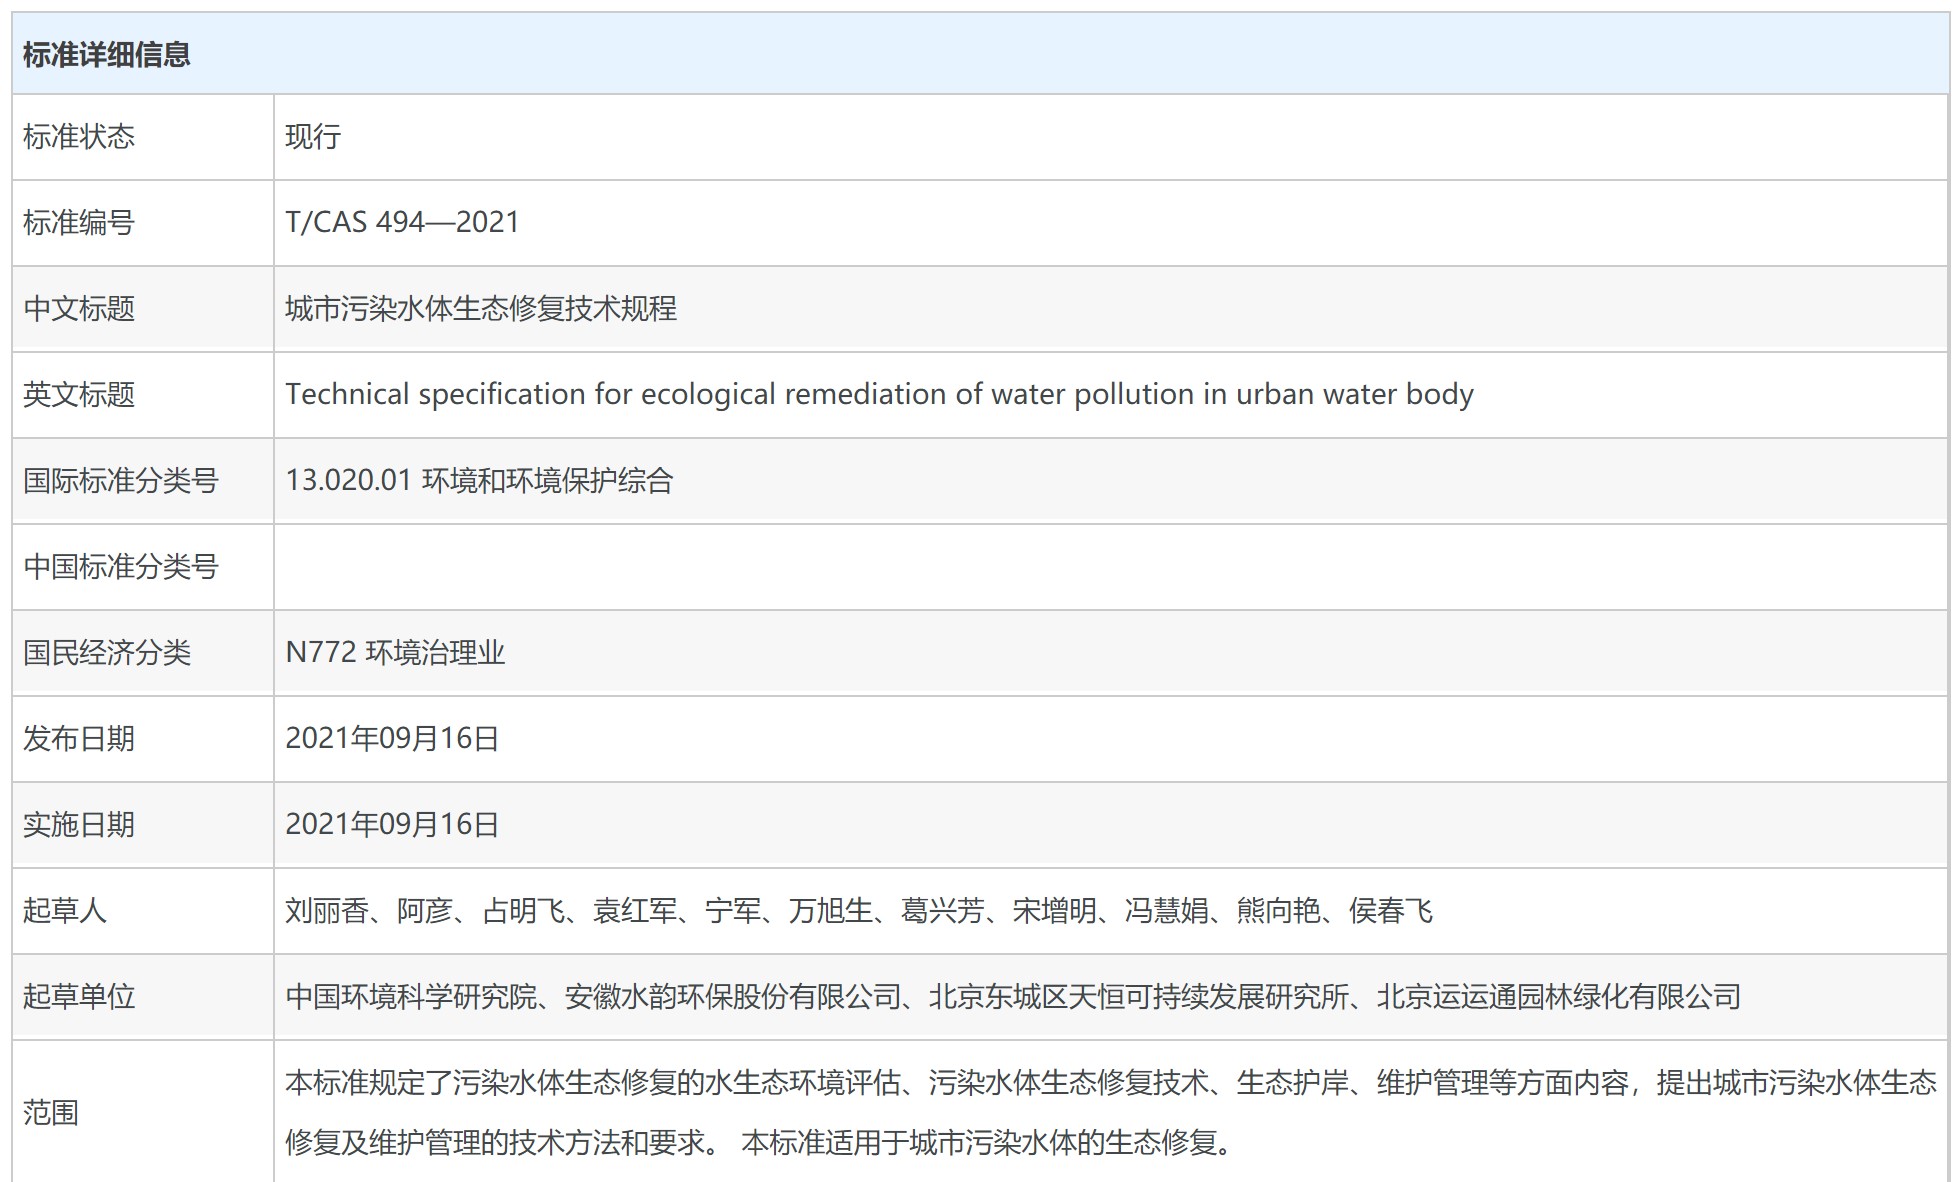
Task: Click the 发布日期 date 2021年09月16日
Action: (392, 738)
